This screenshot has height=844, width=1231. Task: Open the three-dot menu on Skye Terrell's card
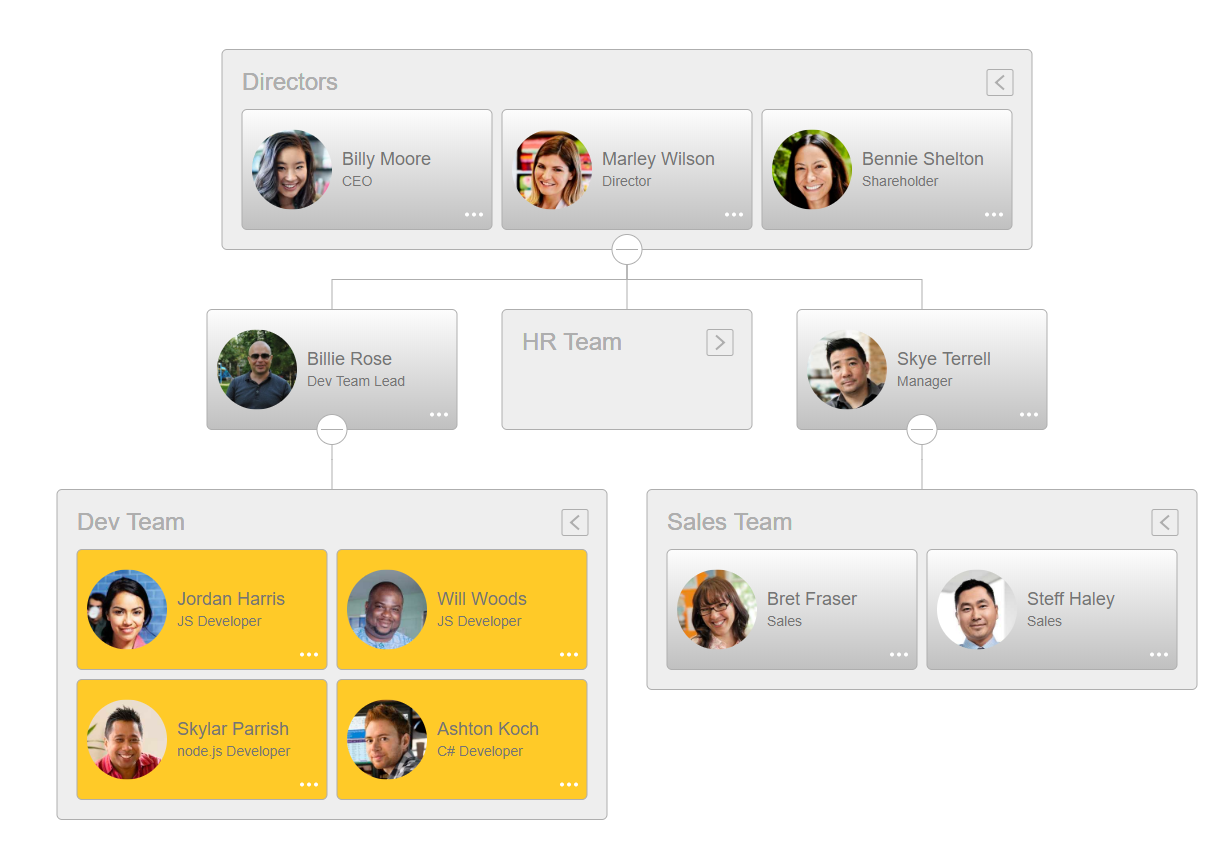[1029, 414]
